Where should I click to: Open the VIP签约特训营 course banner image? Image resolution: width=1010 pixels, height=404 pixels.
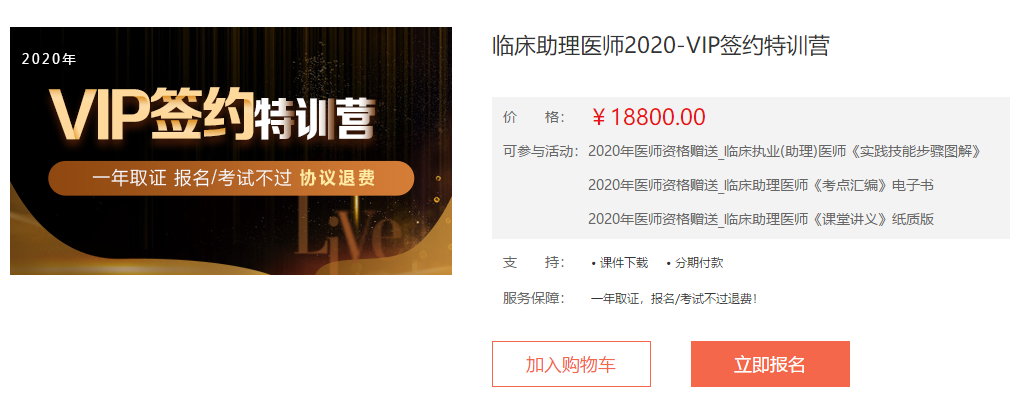point(231,151)
